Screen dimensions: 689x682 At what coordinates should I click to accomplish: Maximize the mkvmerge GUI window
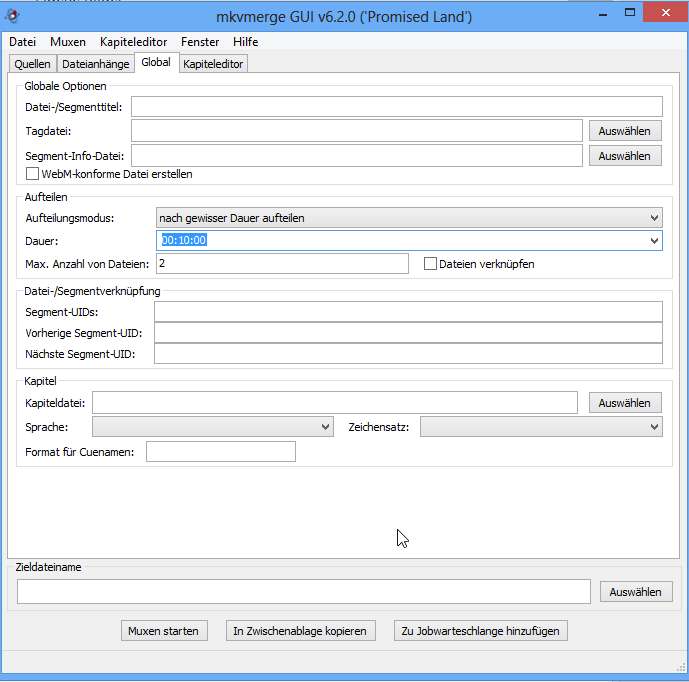(630, 13)
